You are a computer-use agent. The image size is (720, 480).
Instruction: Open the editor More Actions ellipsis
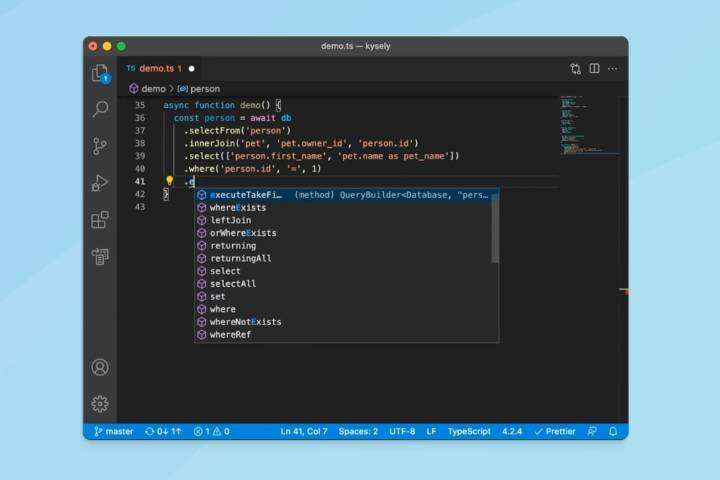[x=613, y=69]
